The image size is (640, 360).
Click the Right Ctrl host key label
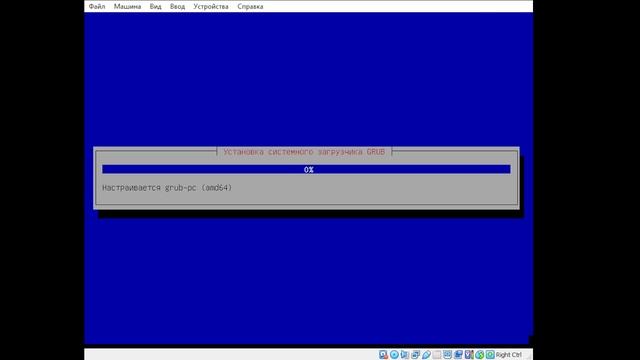pyautogui.click(x=509, y=355)
